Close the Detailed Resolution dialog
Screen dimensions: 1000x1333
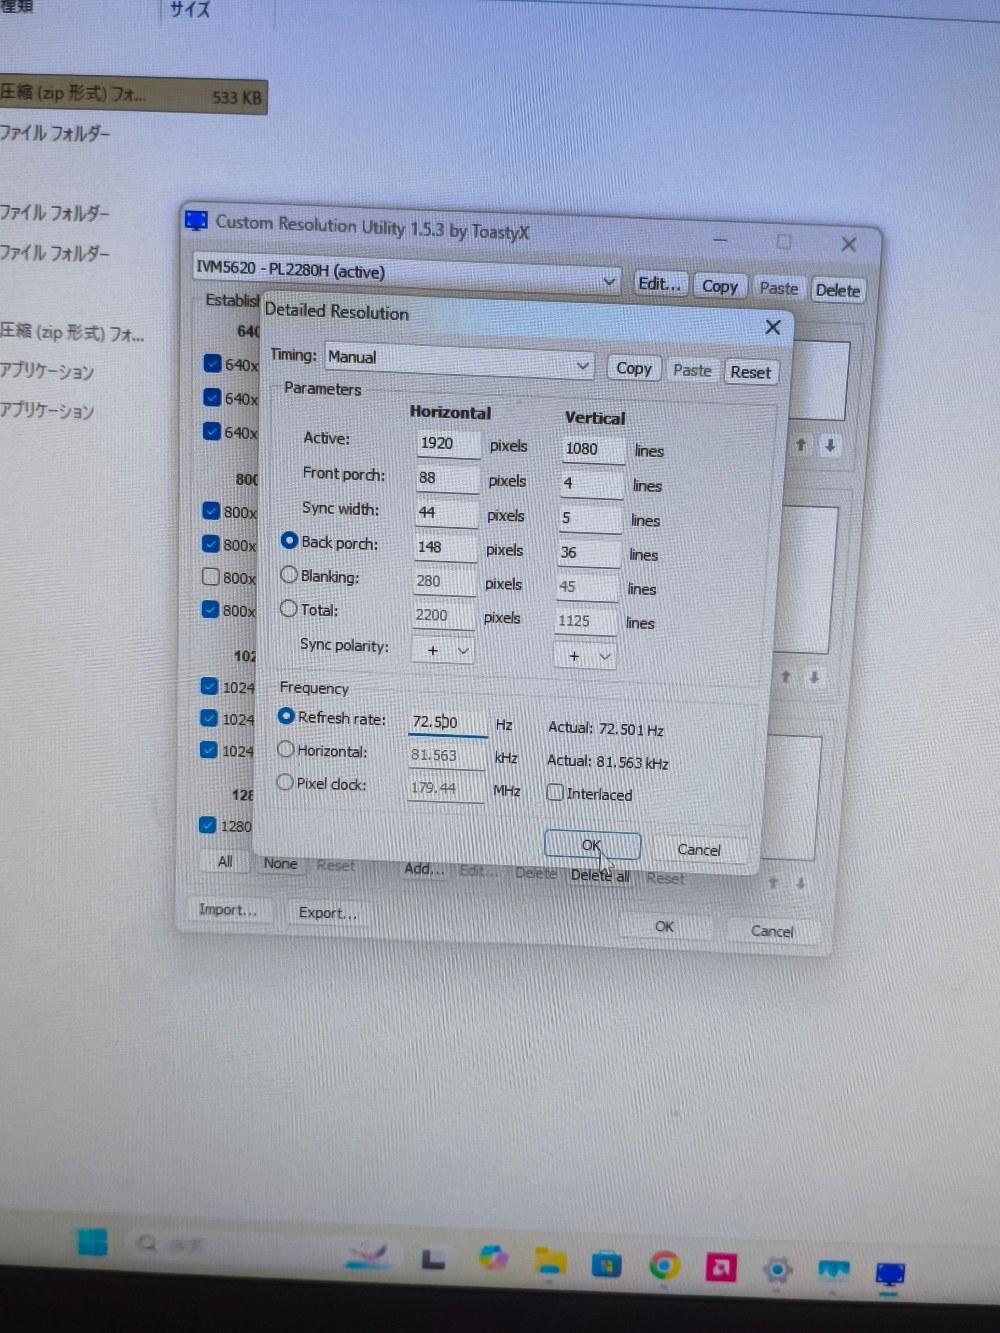(772, 327)
